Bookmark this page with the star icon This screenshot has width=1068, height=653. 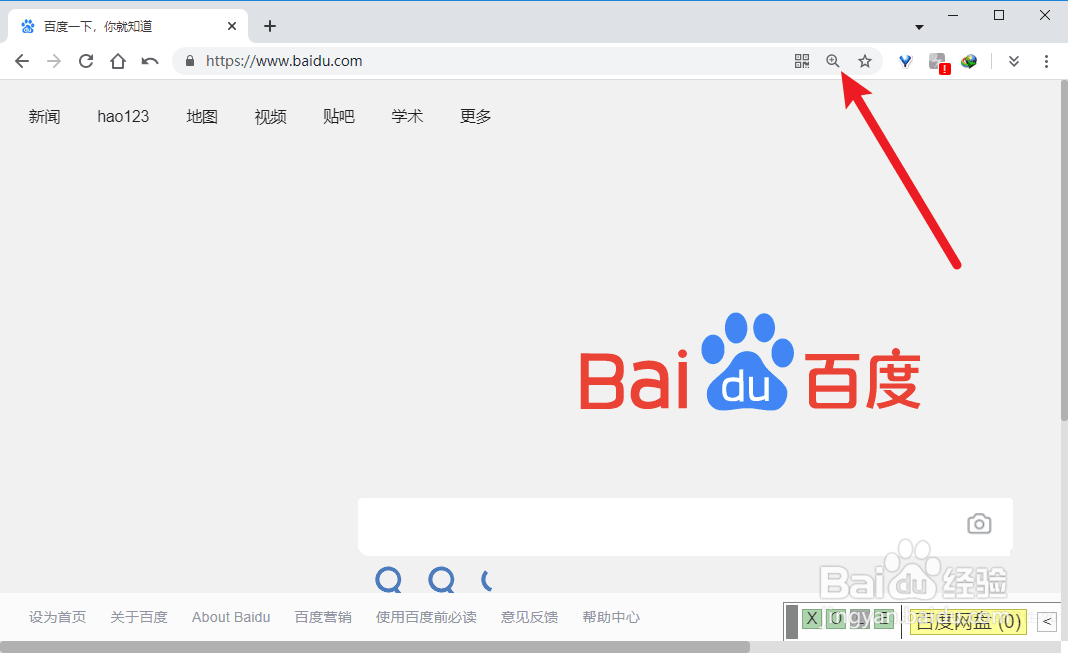[x=865, y=61]
